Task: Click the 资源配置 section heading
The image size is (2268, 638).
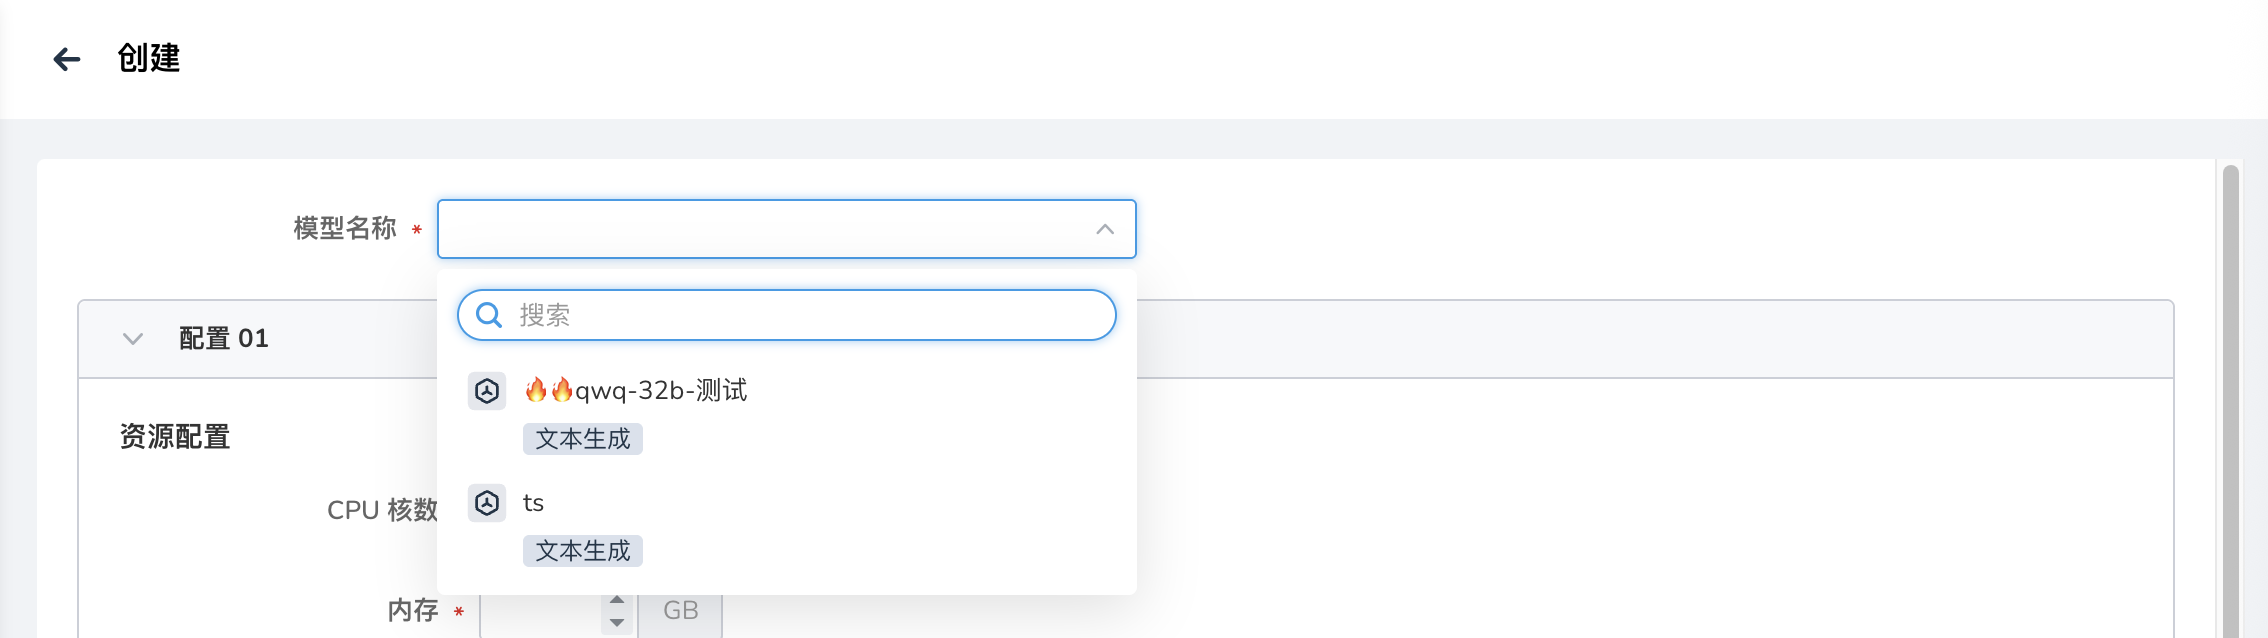Action: 175,437
